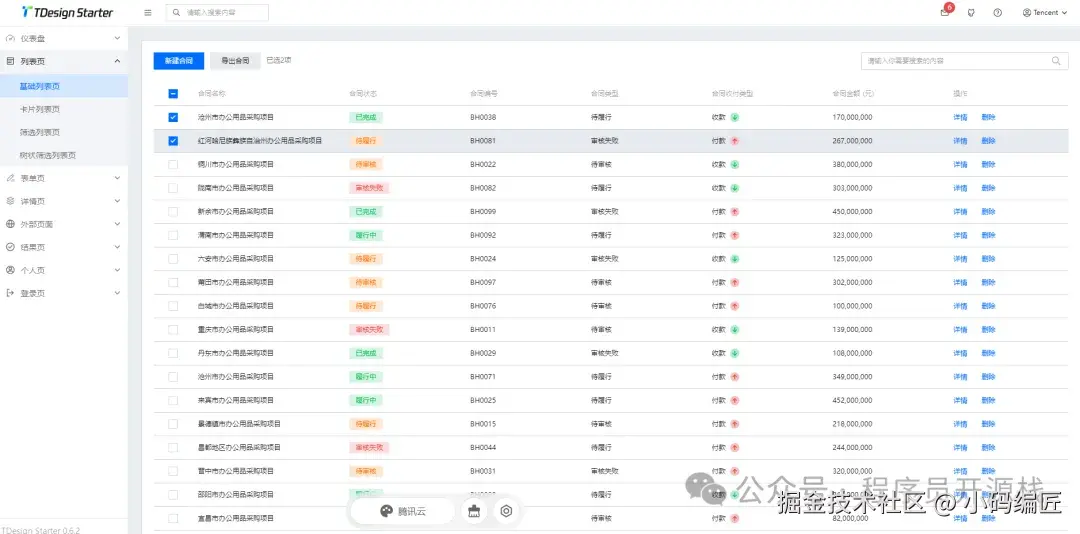Click the green down arrow in row BH0022
The width and height of the screenshot is (1080, 534).
[x=735, y=164]
